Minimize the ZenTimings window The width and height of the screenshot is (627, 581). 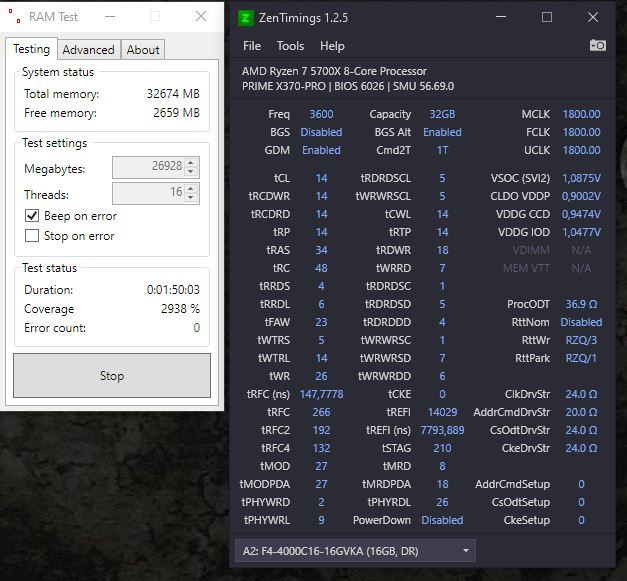501,17
